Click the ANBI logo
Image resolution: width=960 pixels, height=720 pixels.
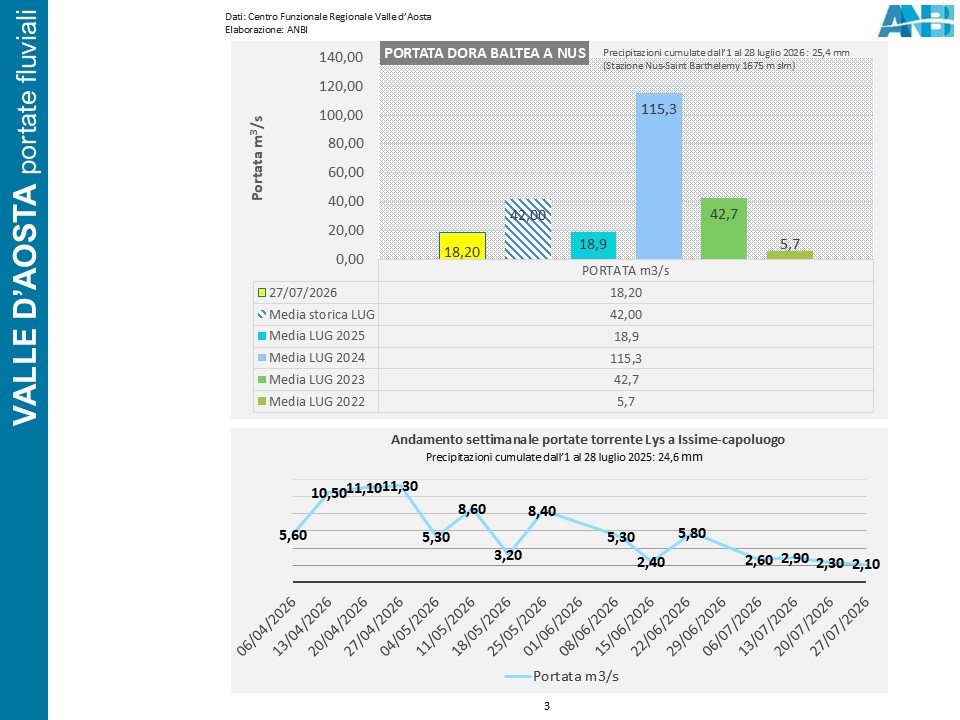916,21
